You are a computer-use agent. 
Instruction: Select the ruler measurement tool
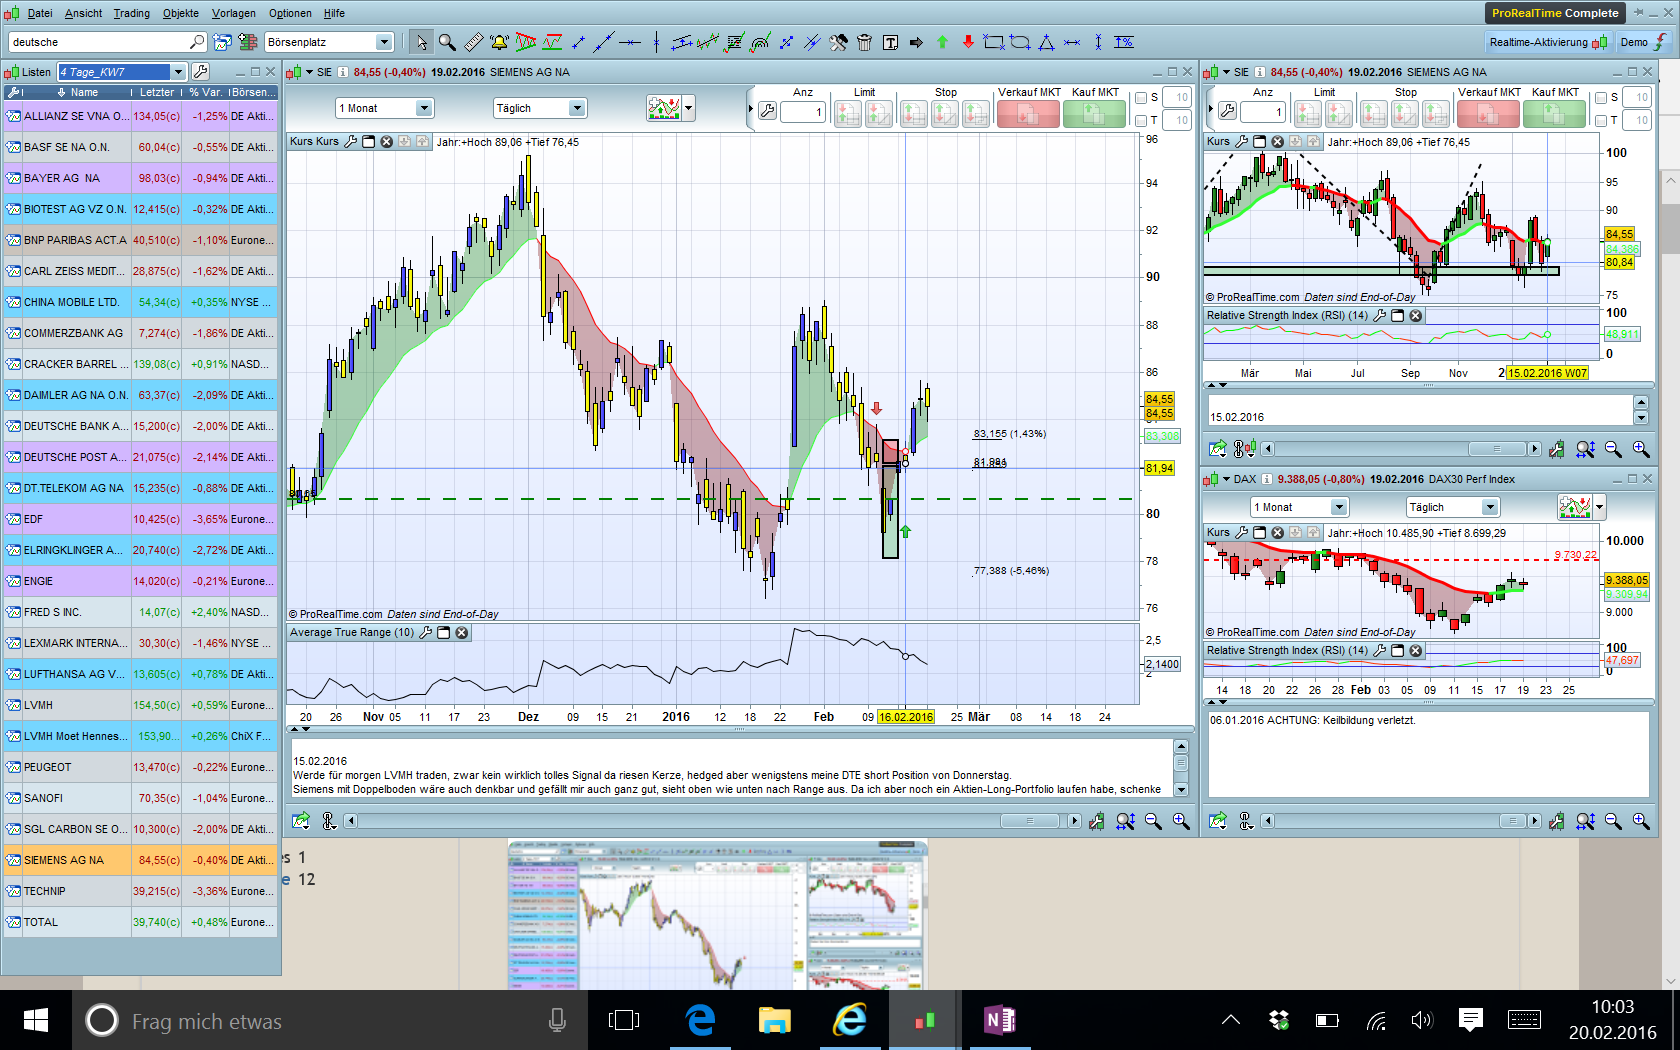(x=473, y=42)
